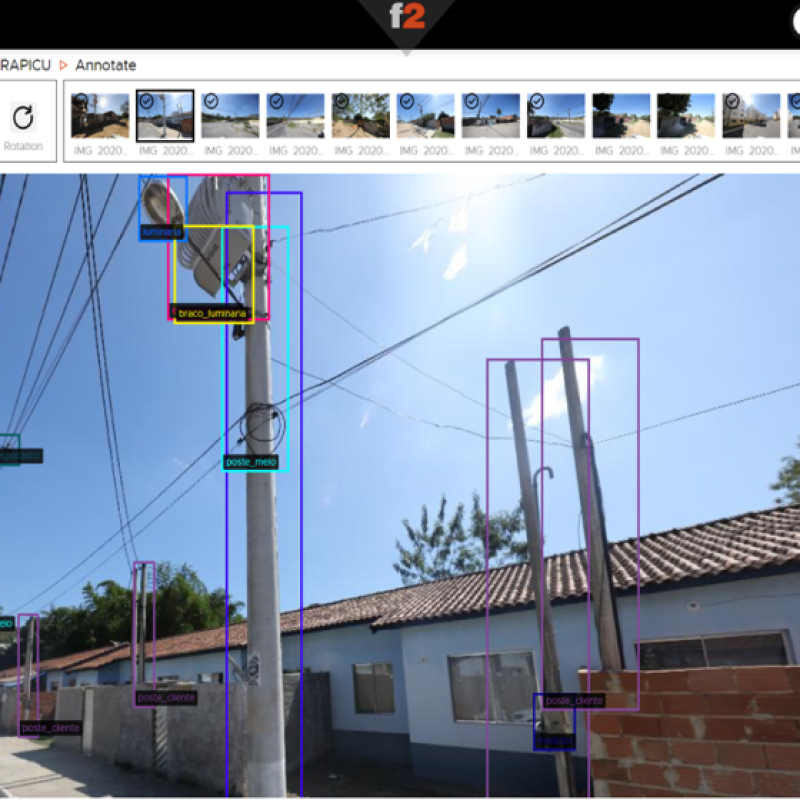This screenshot has height=800, width=800.
Task: Select the Annotate breadcrumb item
Action: pos(105,65)
